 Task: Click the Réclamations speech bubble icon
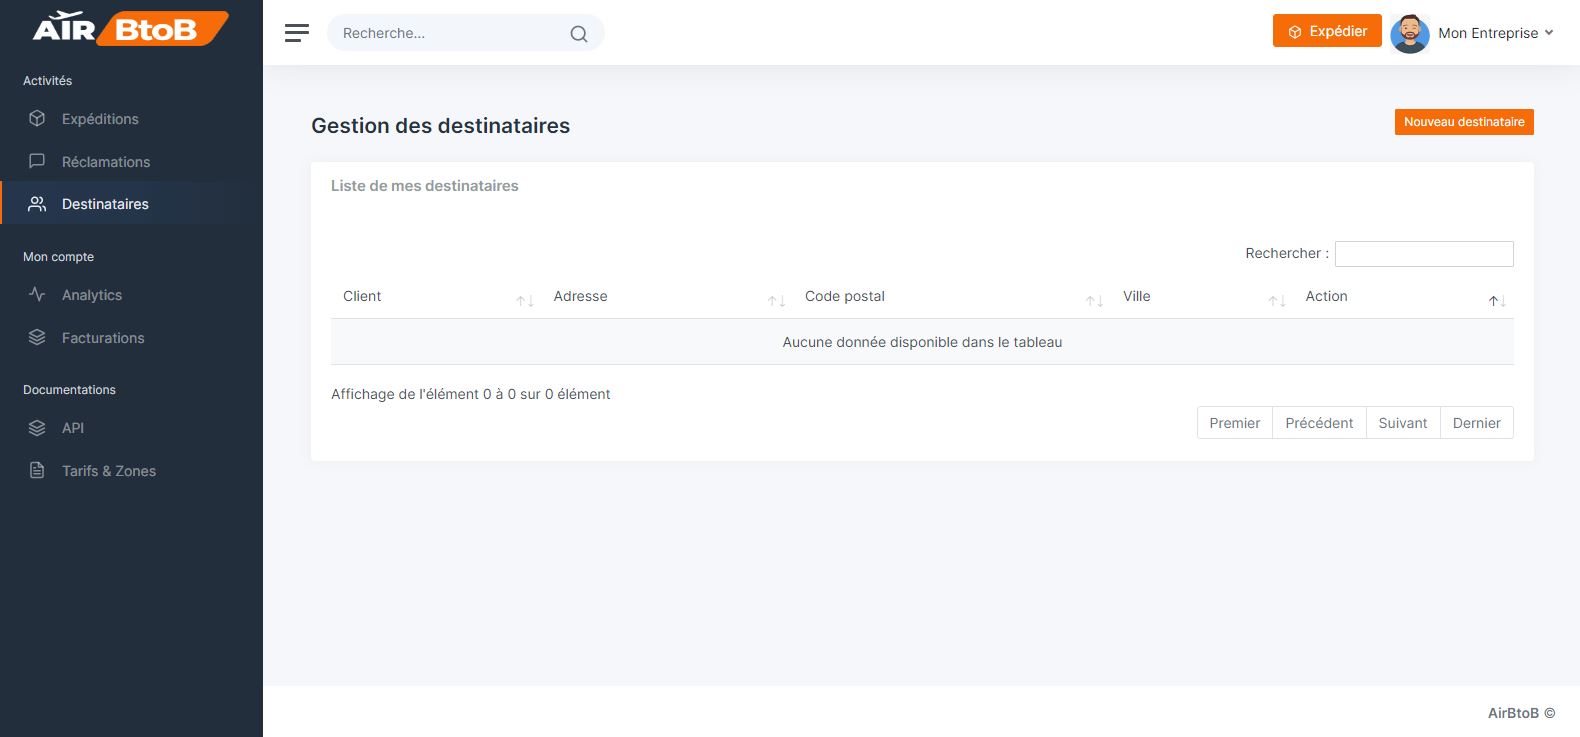click(x=37, y=161)
